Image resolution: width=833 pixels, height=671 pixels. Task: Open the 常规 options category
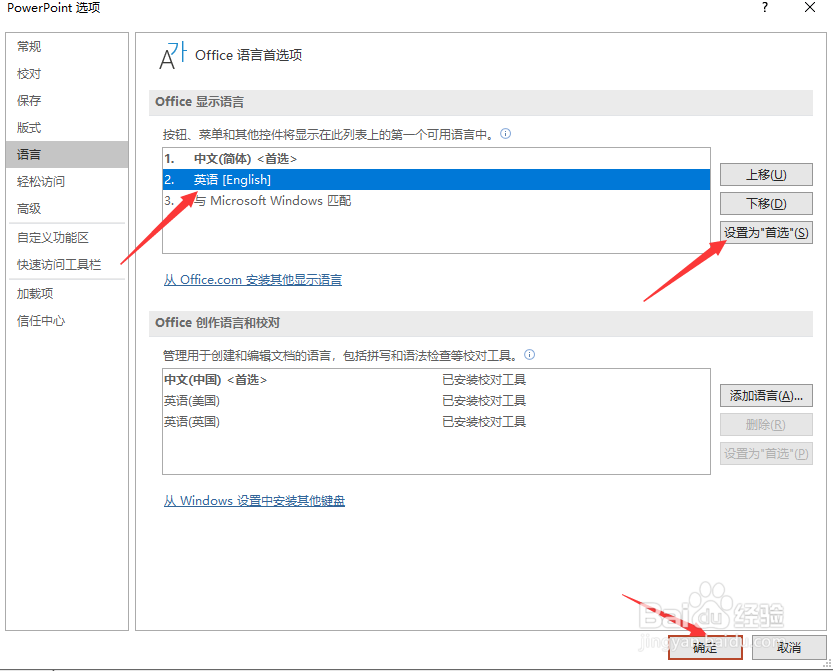pos(67,47)
